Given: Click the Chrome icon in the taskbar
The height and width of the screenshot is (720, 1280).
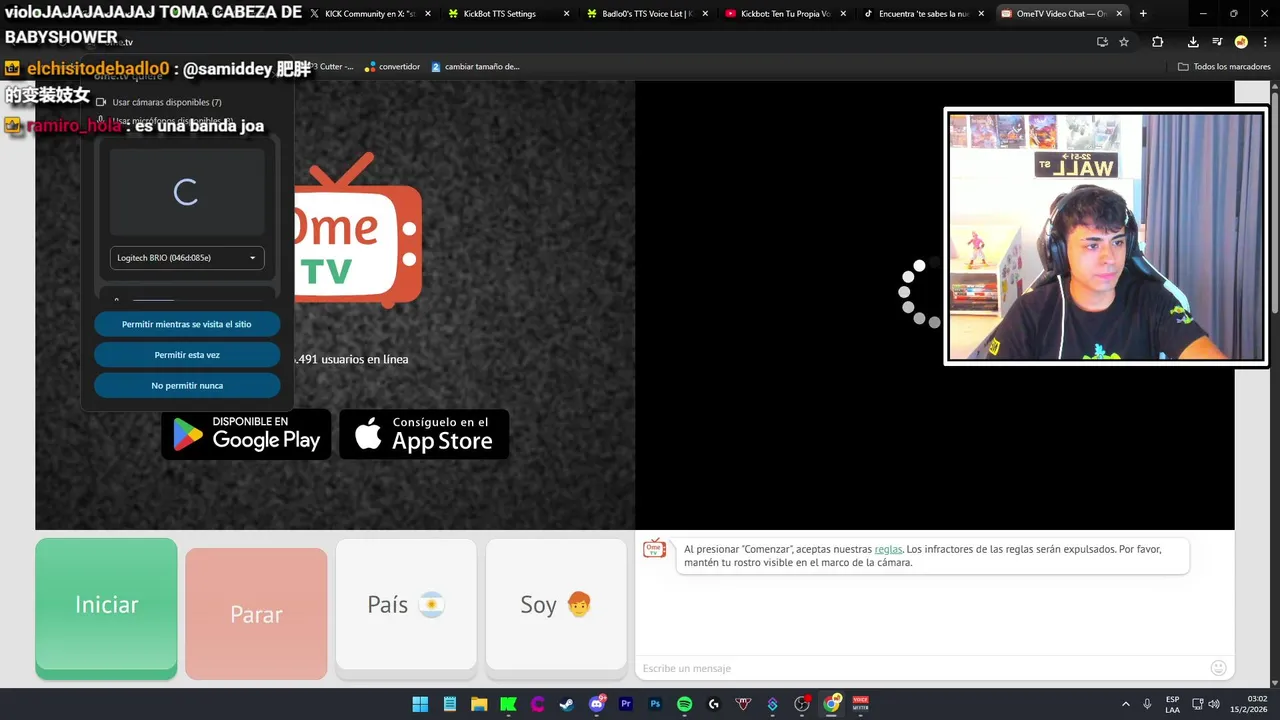Looking at the screenshot, I should (831, 704).
